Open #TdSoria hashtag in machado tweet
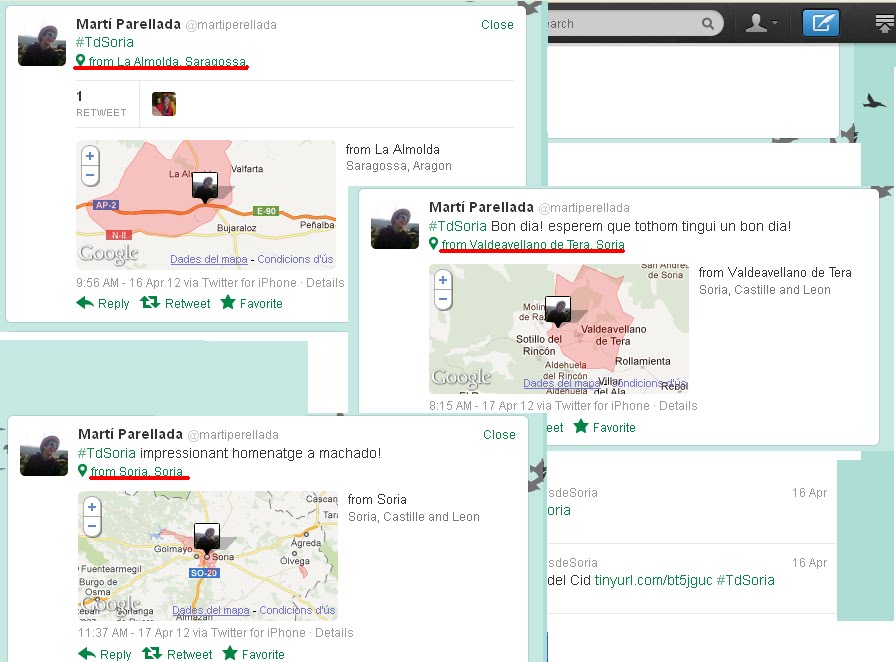Viewport: 896px width, 662px height. coord(107,453)
